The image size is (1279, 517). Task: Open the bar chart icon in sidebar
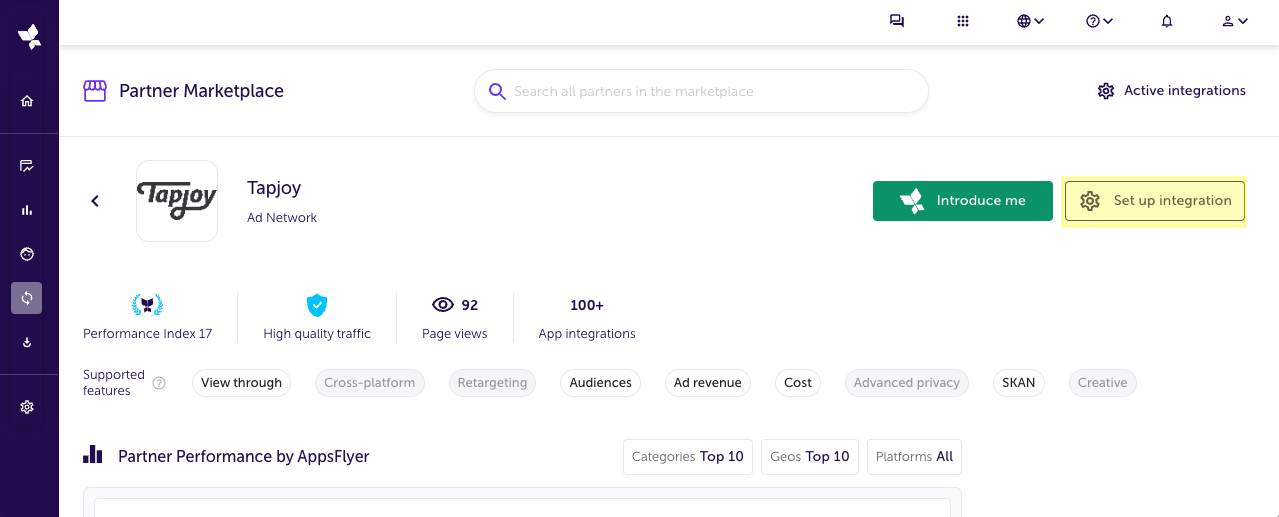pos(27,210)
